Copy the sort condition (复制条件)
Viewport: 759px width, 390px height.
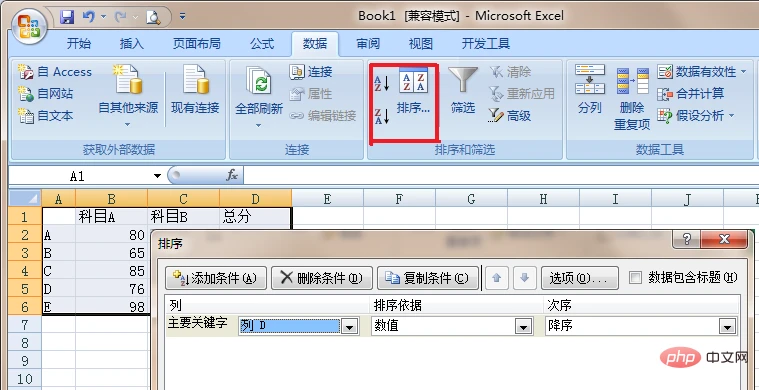click(428, 278)
